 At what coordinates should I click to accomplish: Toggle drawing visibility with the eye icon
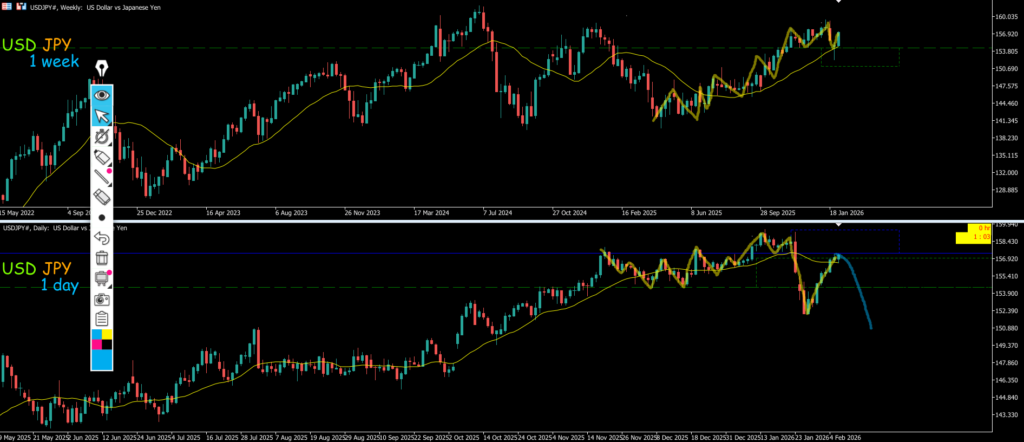tap(101, 96)
